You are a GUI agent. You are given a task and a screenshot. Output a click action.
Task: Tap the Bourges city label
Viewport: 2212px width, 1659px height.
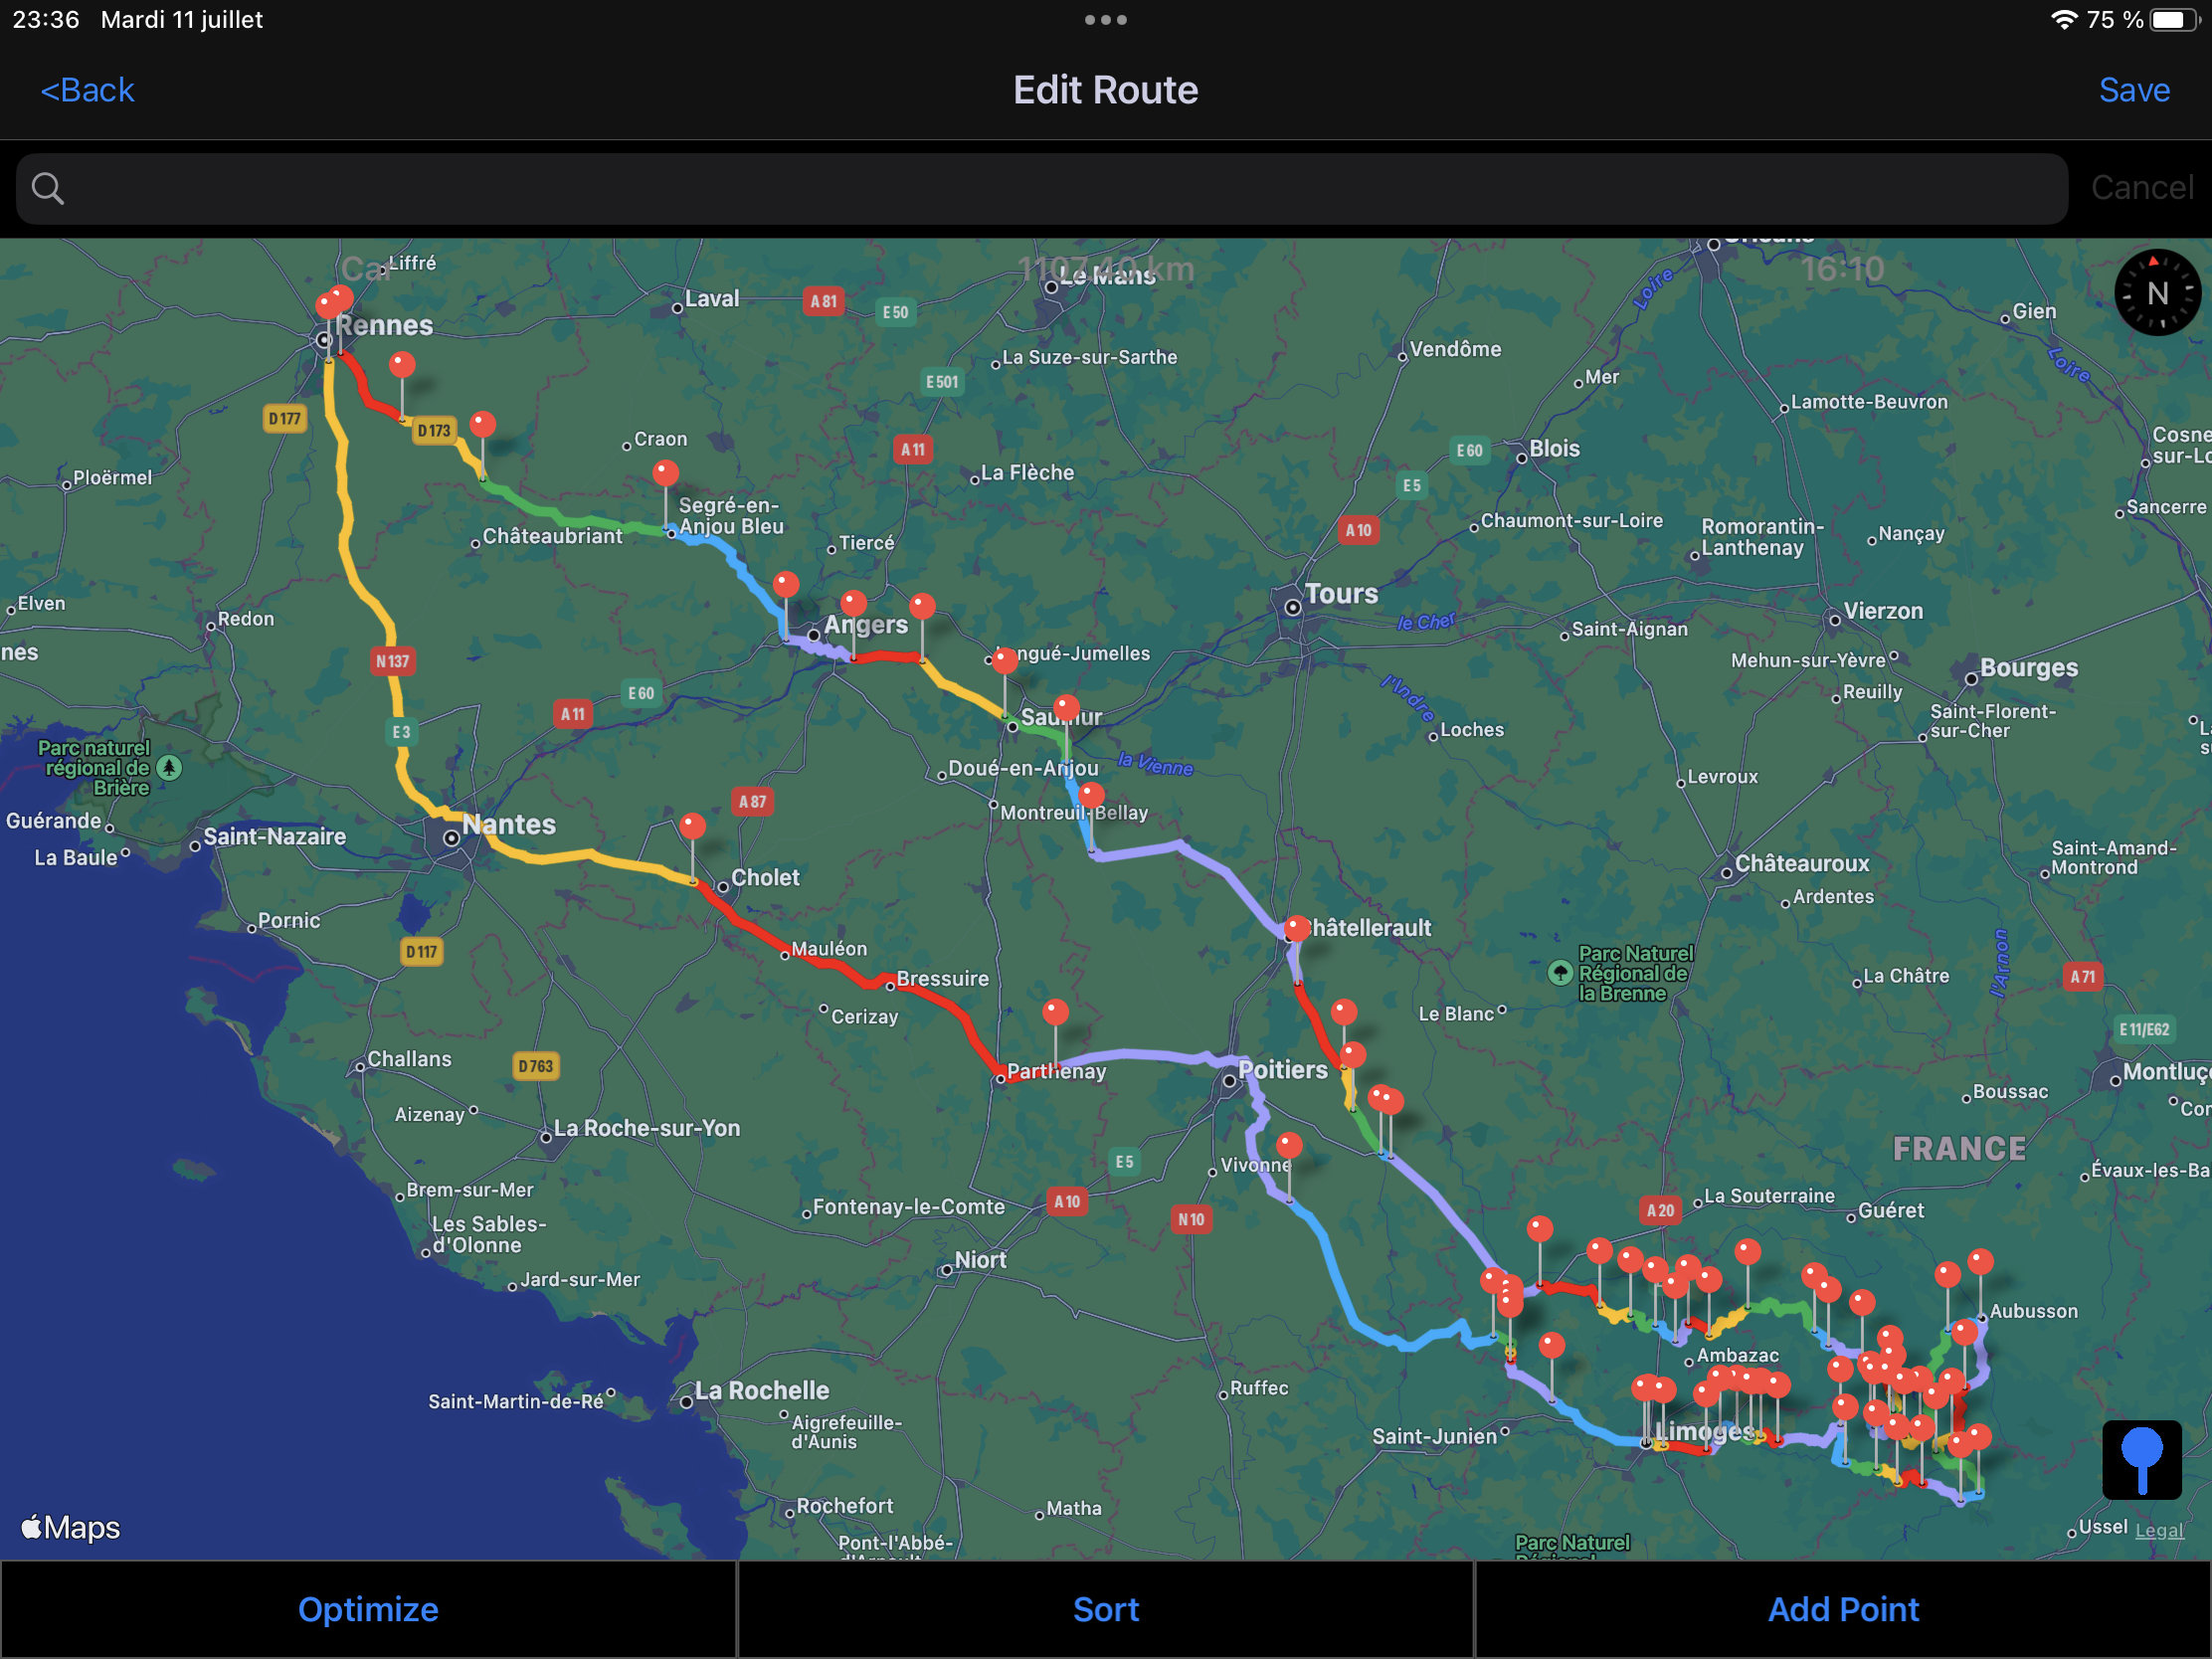[2029, 668]
